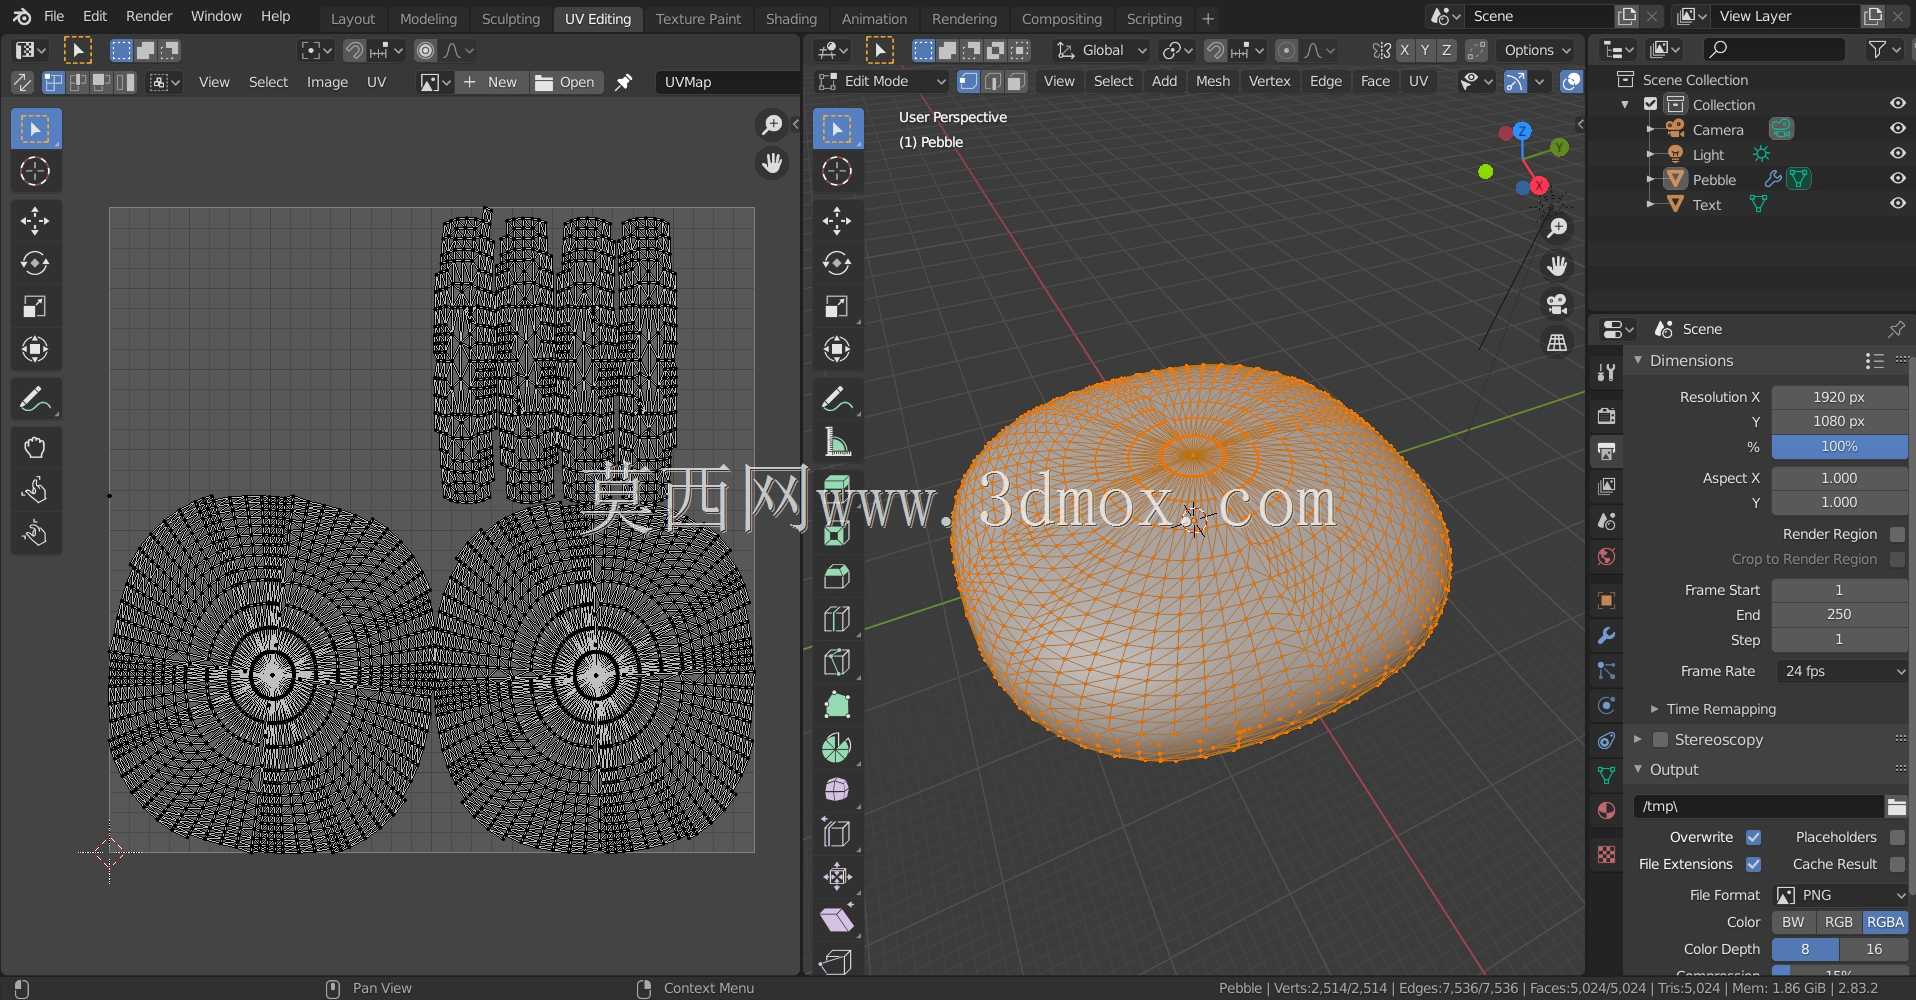Select the Bevel tool in 3D viewport
The height and width of the screenshot is (1000, 1916).
click(837, 576)
